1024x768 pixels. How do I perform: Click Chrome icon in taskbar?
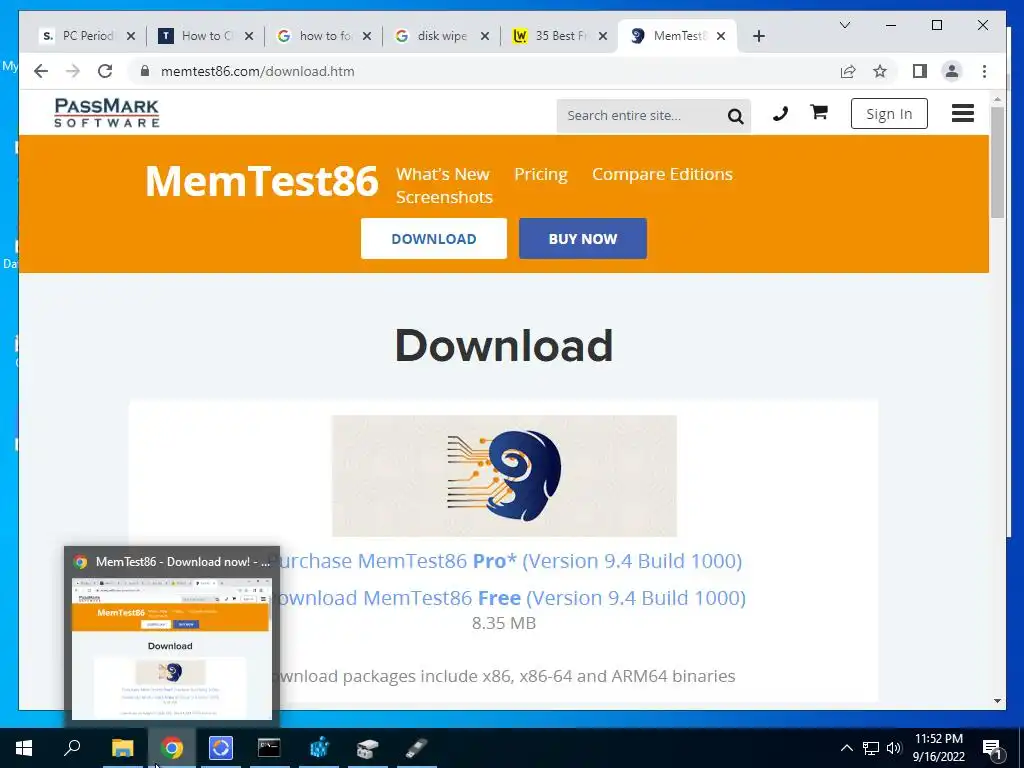pos(172,748)
